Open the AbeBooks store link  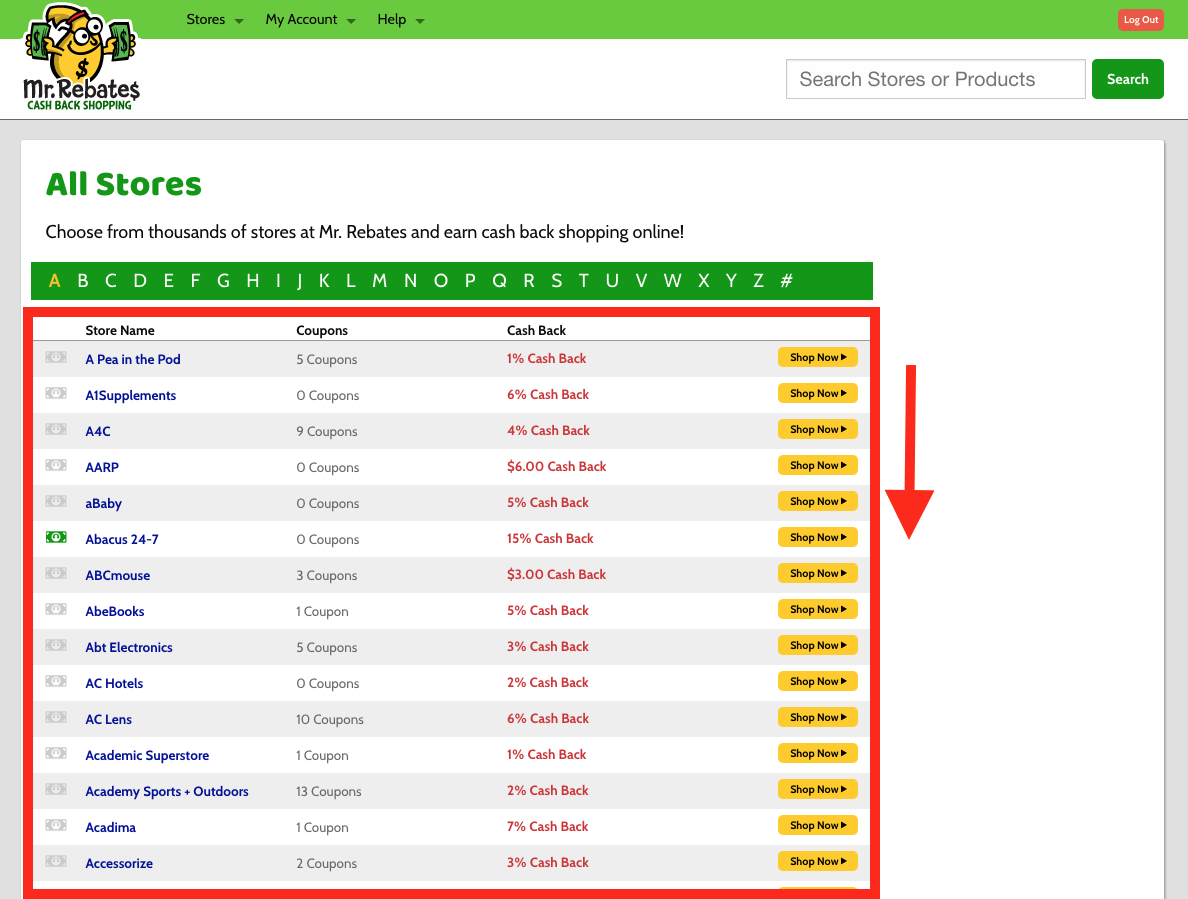[x=115, y=611]
